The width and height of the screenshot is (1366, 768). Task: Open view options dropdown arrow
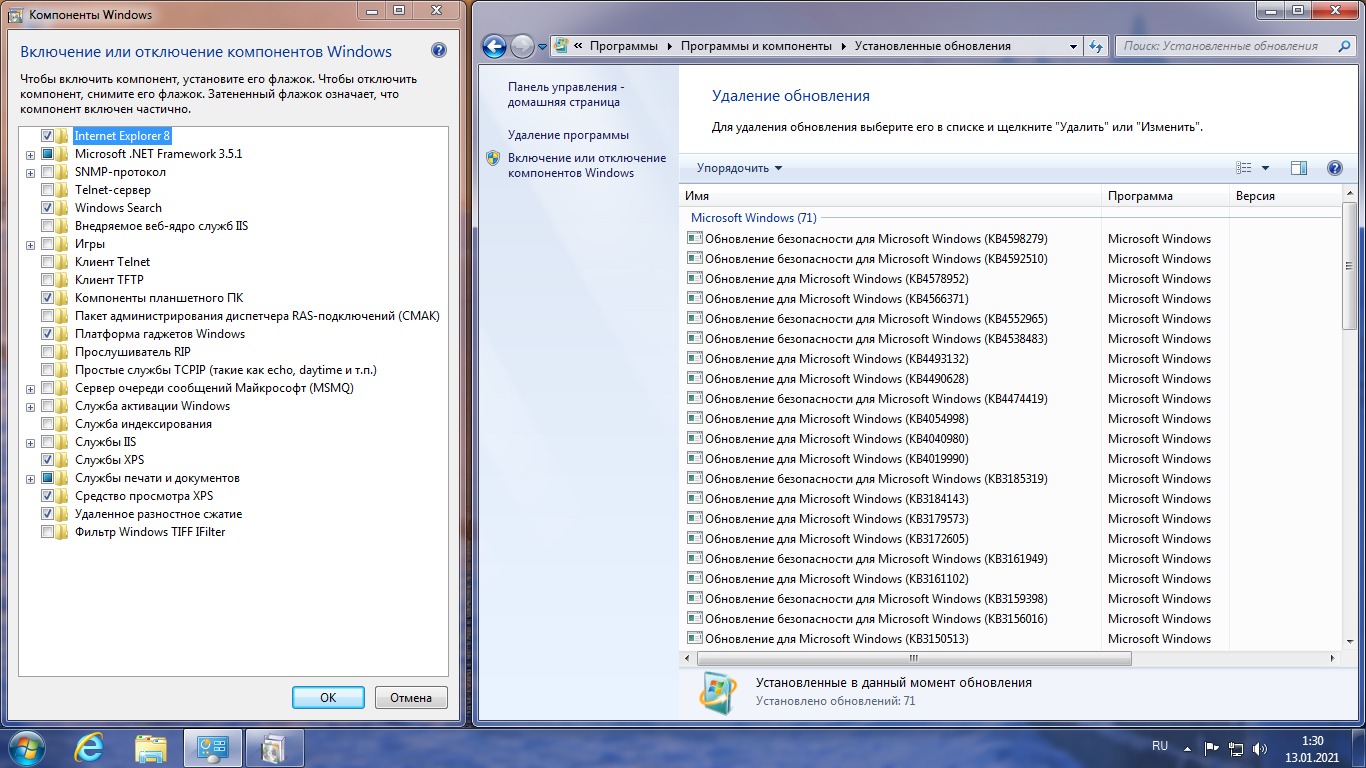pyautogui.click(x=1265, y=168)
